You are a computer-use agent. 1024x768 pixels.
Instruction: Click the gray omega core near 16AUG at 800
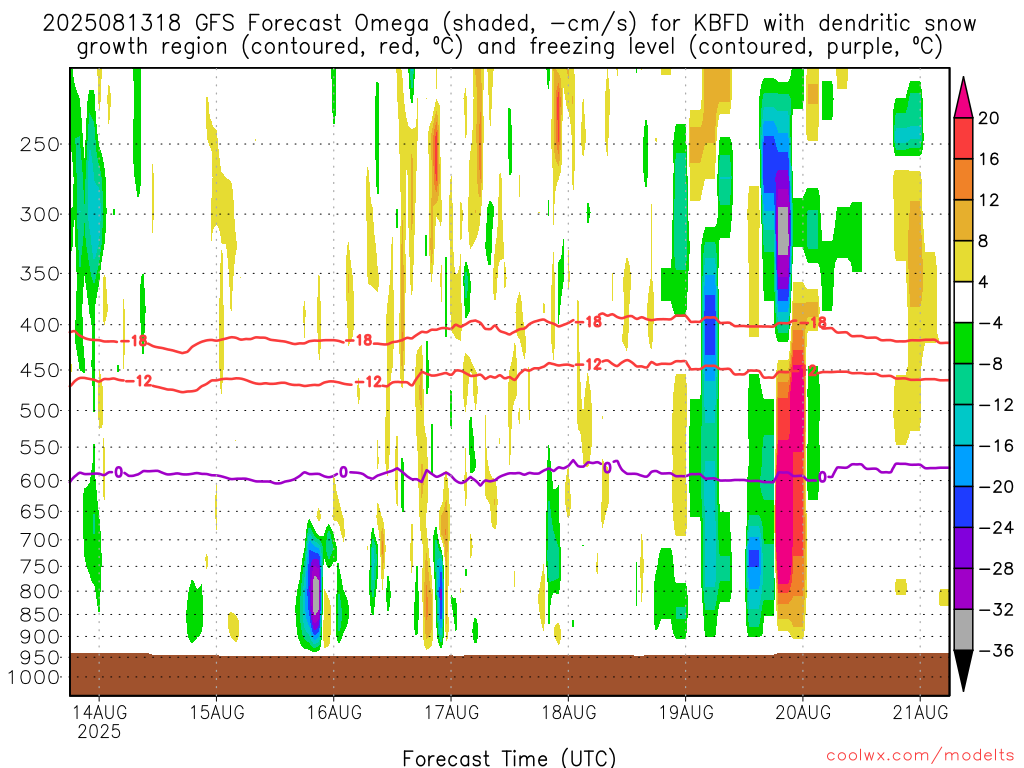[x=315, y=596]
